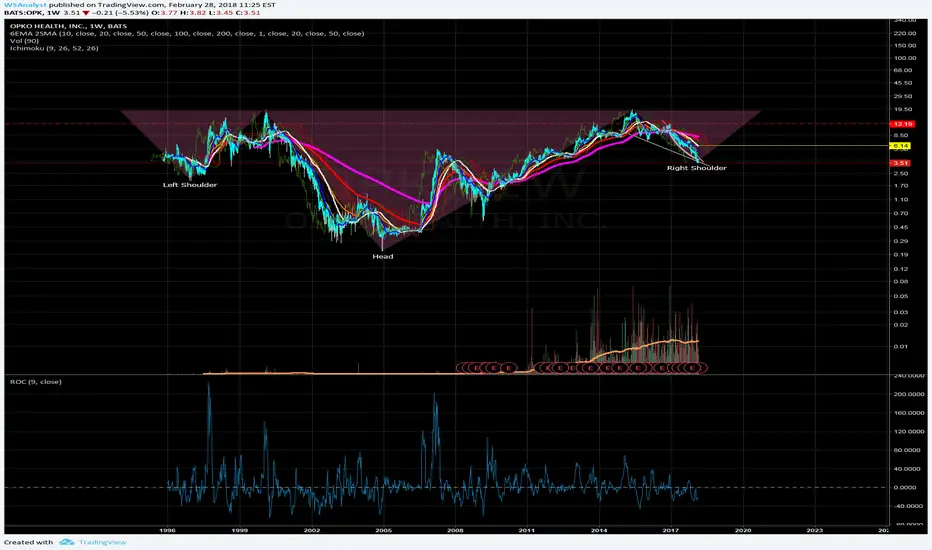Click the L:3.45 low value
The image size is (932, 550).
click(221, 12)
